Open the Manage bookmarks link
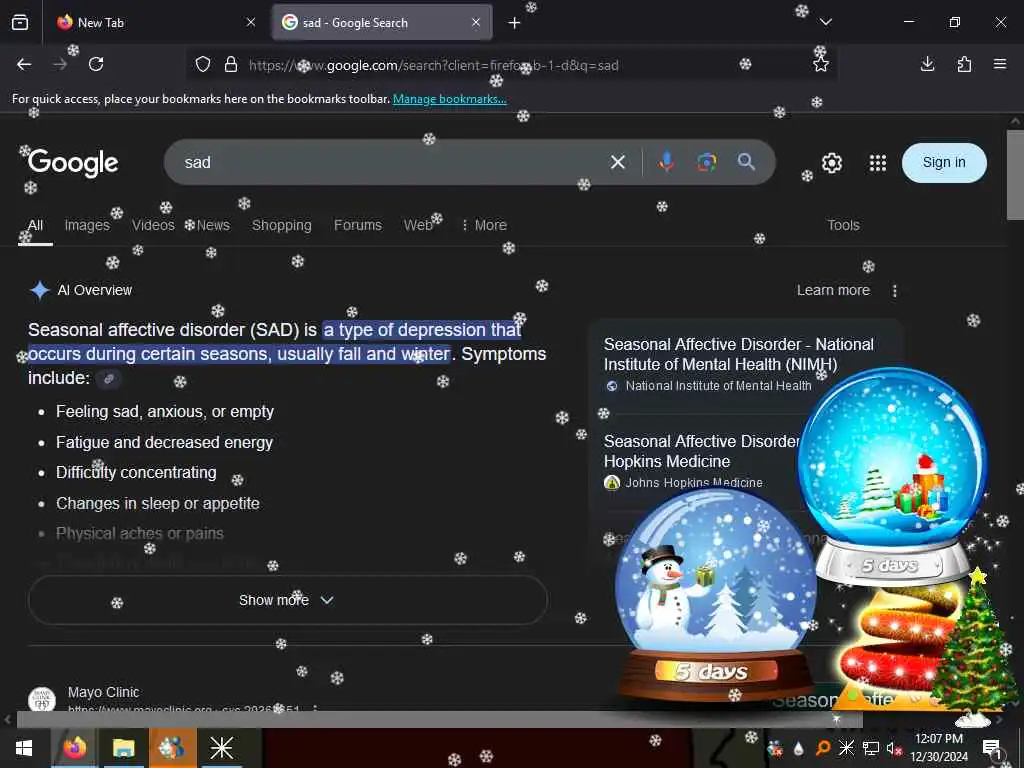The image size is (1024, 768). [x=449, y=99]
